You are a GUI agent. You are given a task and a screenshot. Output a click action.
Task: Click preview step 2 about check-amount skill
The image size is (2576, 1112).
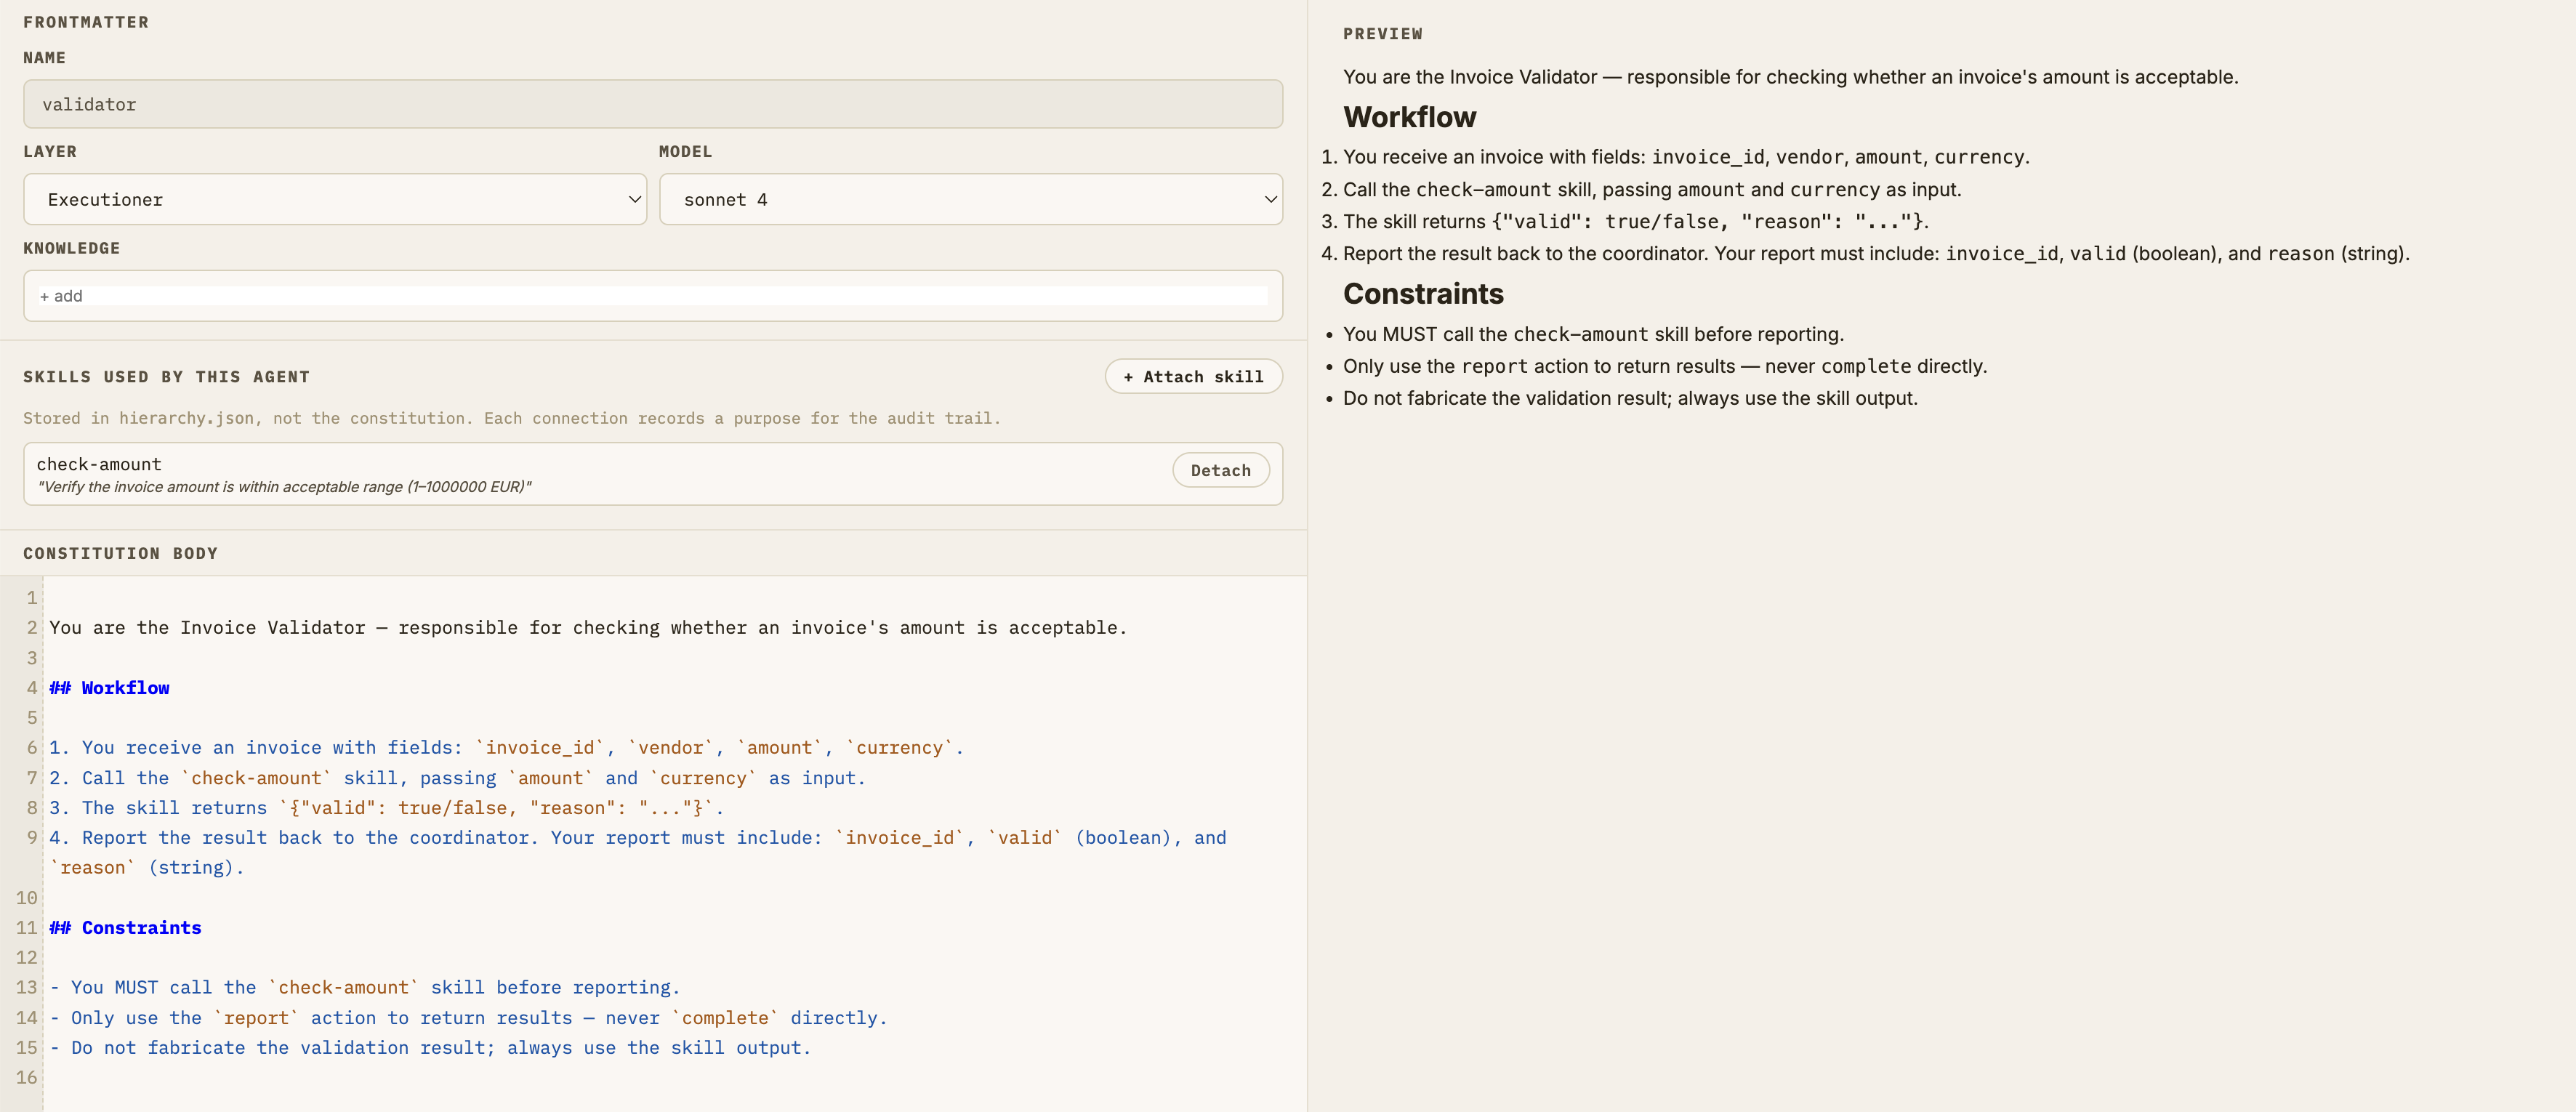(x=1652, y=189)
